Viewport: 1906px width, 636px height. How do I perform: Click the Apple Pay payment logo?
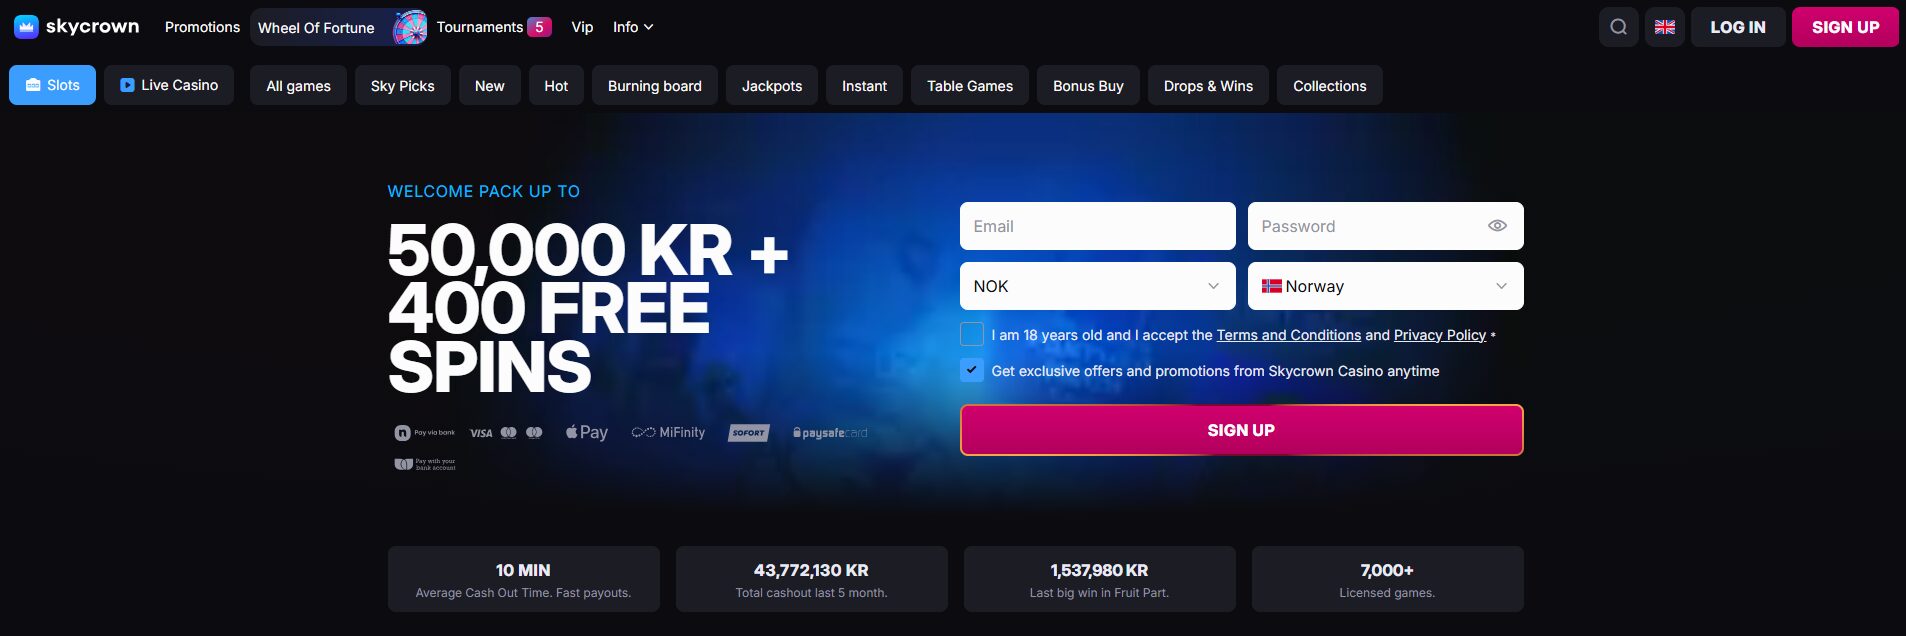[x=587, y=432]
